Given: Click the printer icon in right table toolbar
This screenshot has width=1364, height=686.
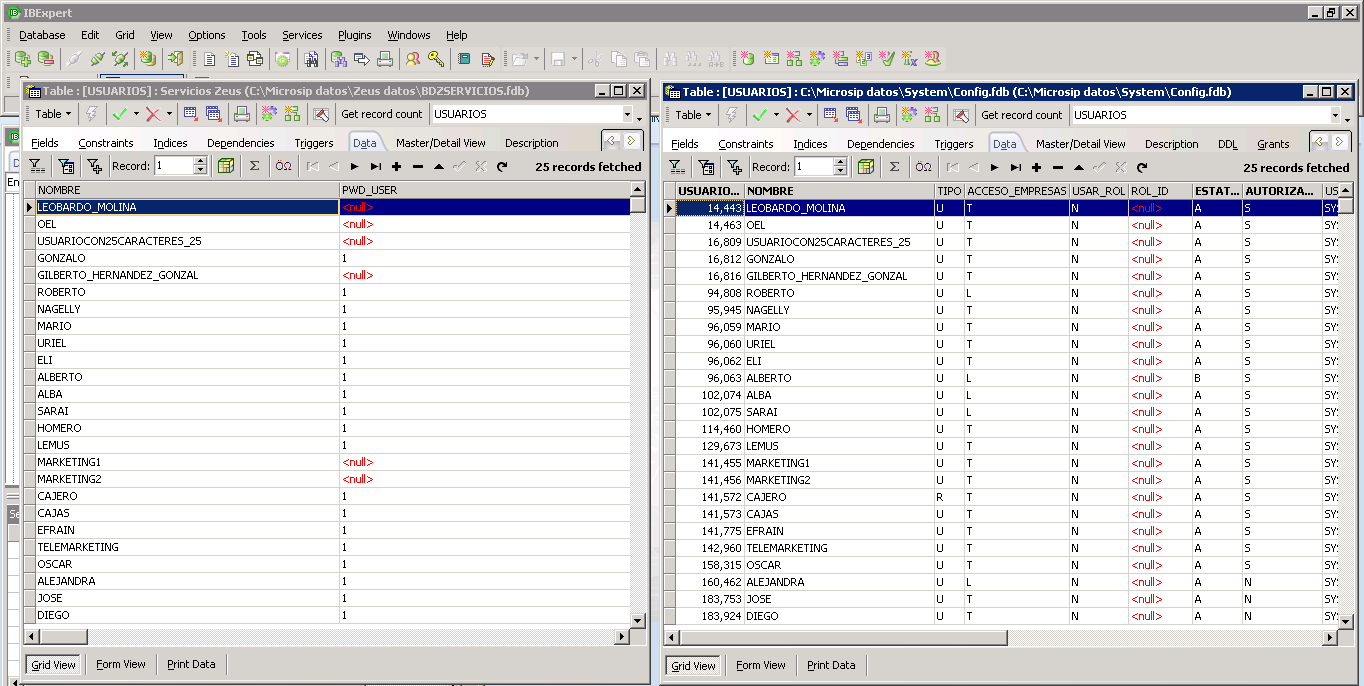Looking at the screenshot, I should coord(881,115).
